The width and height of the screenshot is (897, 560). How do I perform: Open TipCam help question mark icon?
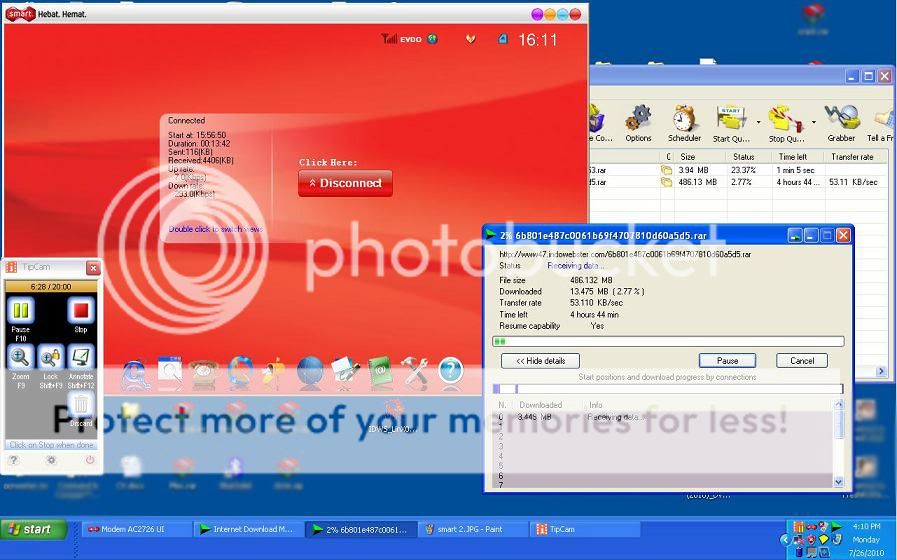pyautogui.click(x=14, y=460)
